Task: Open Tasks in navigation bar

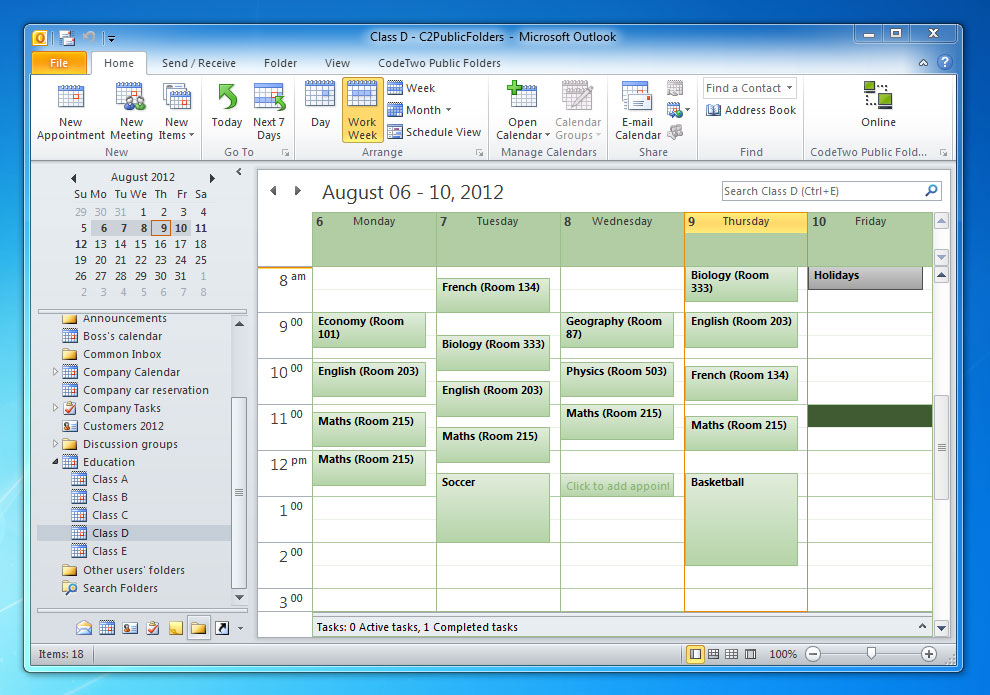Action: (153, 628)
